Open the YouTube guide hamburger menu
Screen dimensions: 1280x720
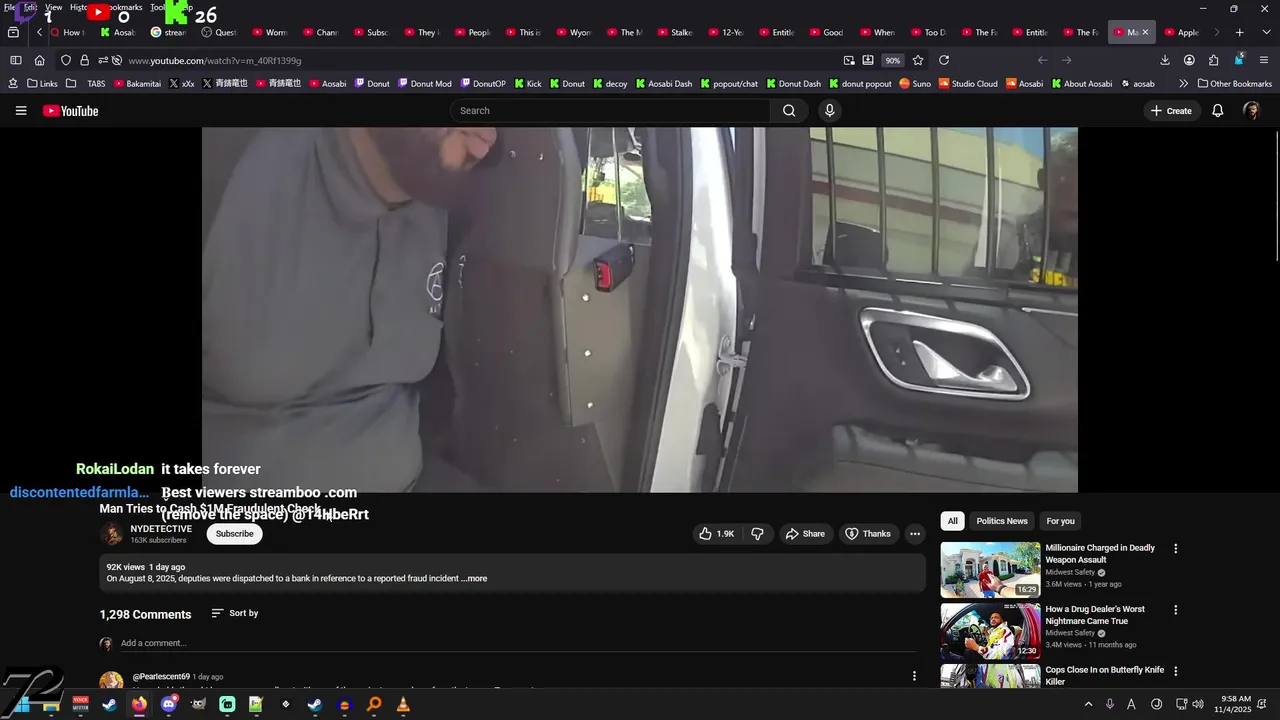tap(21, 111)
